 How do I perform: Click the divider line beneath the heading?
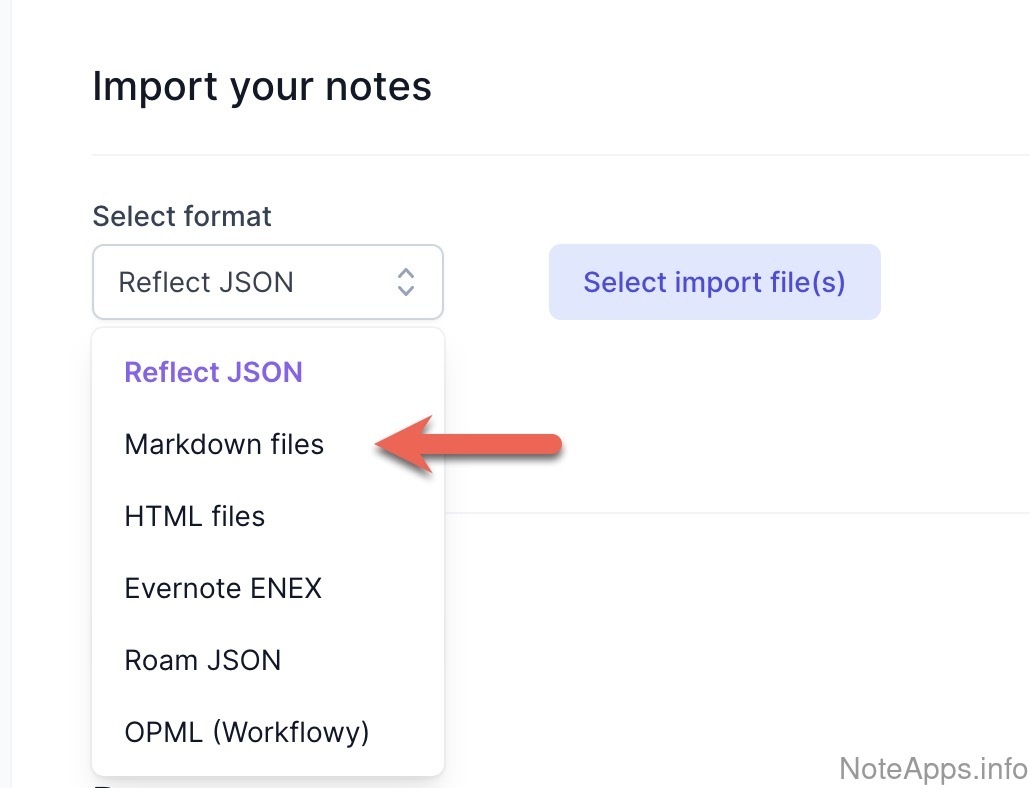pyautogui.click(x=560, y=155)
